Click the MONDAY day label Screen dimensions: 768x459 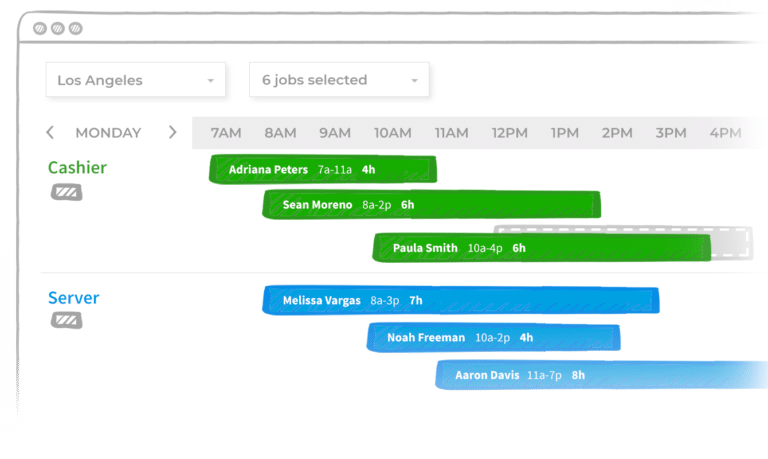tap(108, 132)
